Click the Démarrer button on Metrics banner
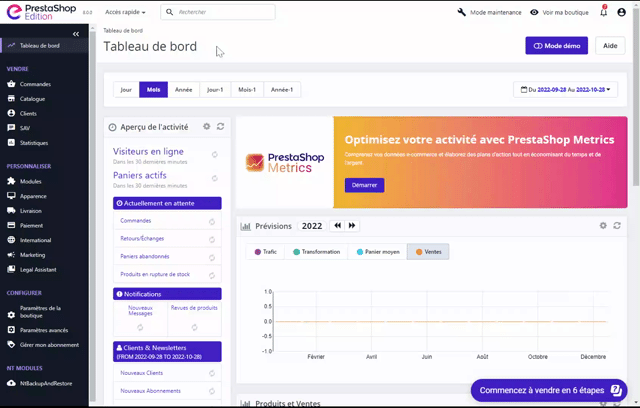The image size is (640, 408). (x=364, y=185)
